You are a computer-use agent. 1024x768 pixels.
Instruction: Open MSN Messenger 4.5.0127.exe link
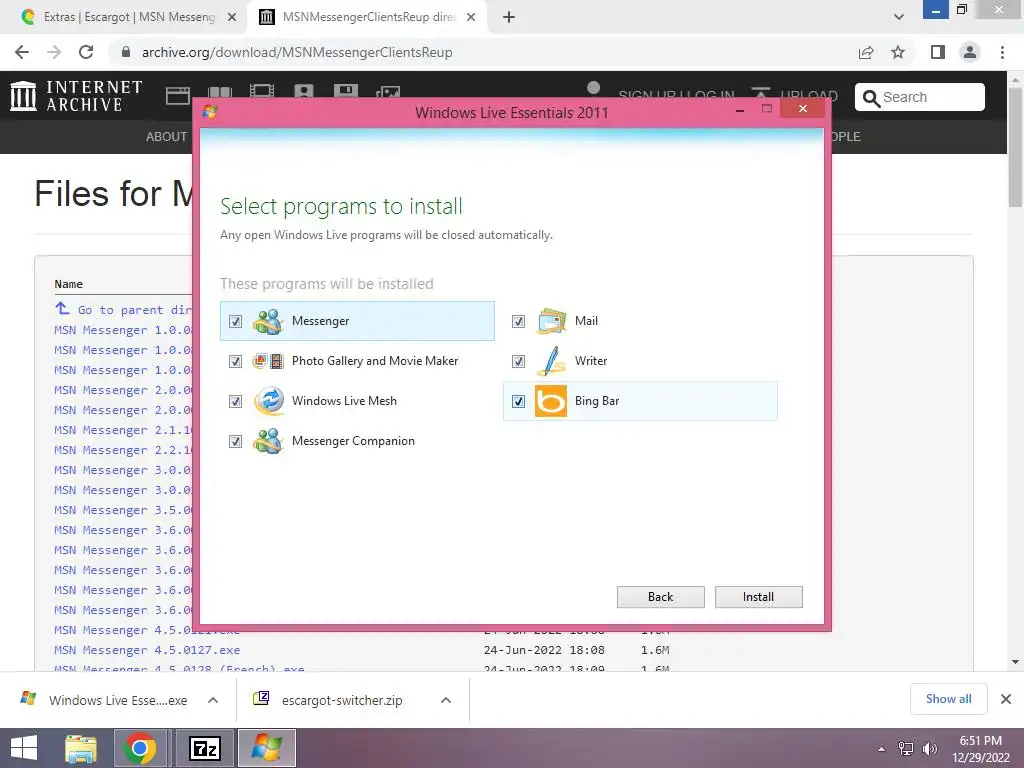pyautogui.click(x=147, y=650)
